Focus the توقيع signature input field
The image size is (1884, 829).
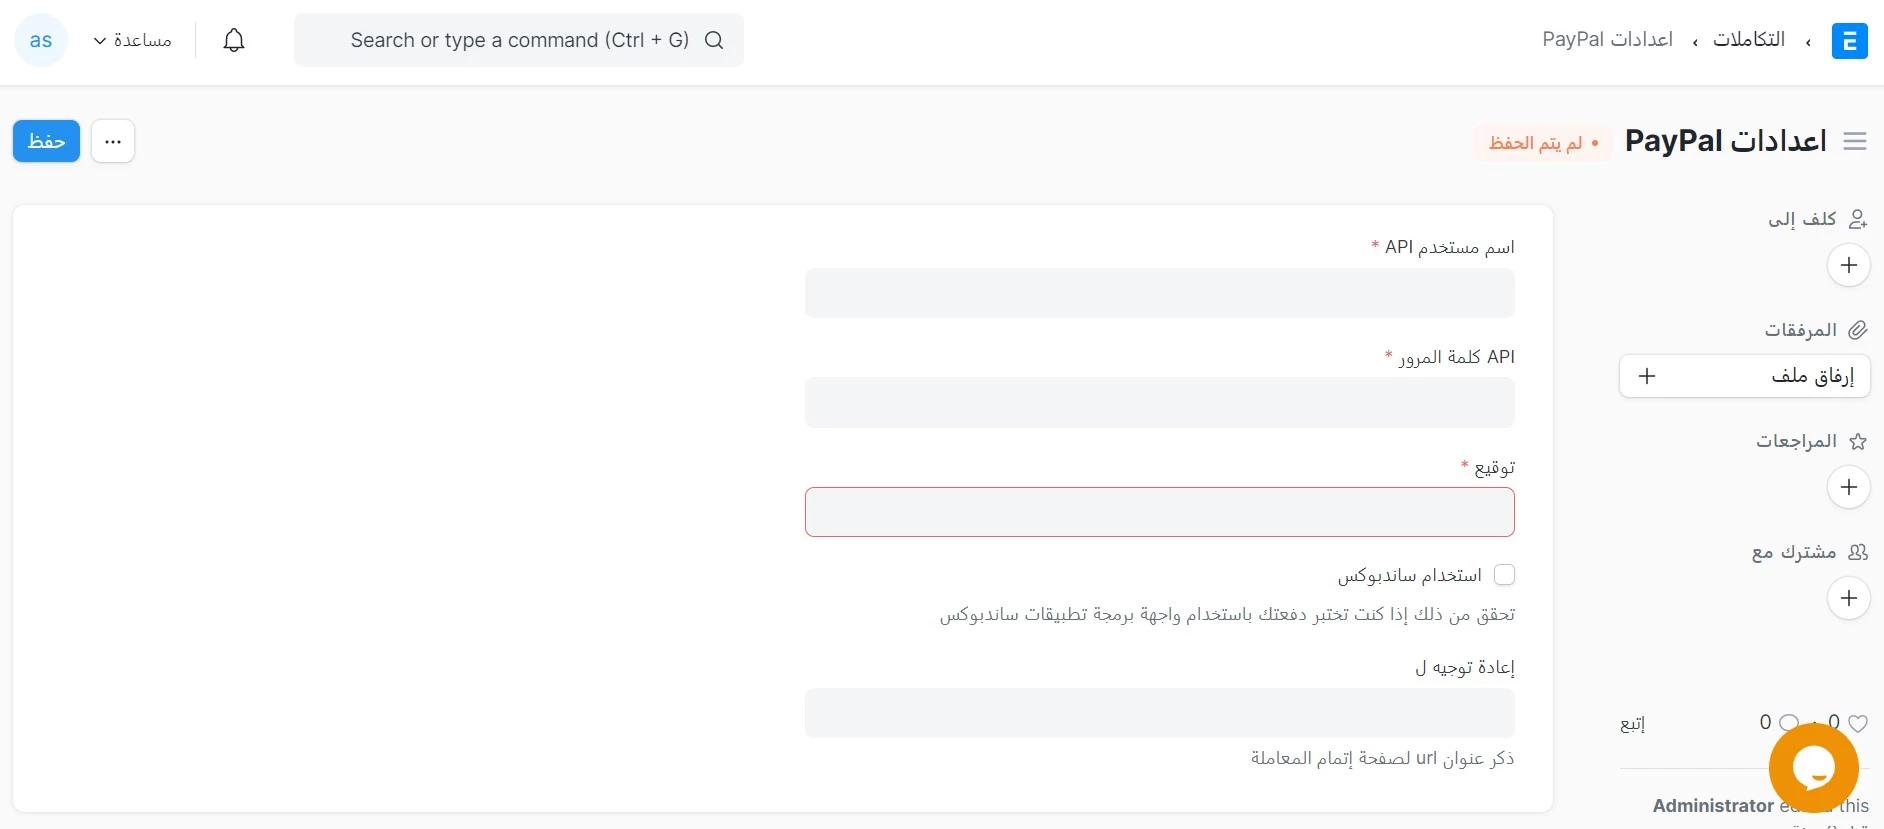[1159, 512]
